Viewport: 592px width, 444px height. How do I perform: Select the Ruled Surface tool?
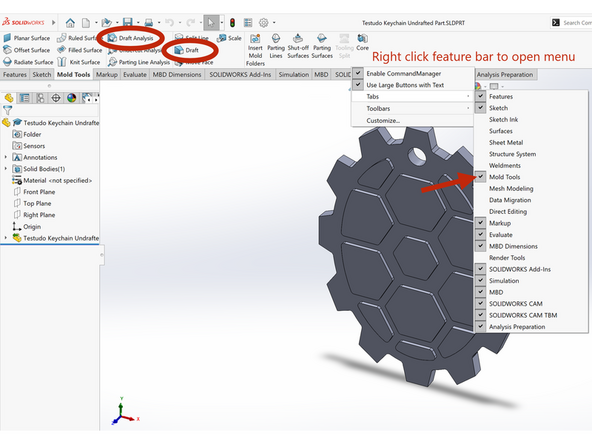point(79,38)
